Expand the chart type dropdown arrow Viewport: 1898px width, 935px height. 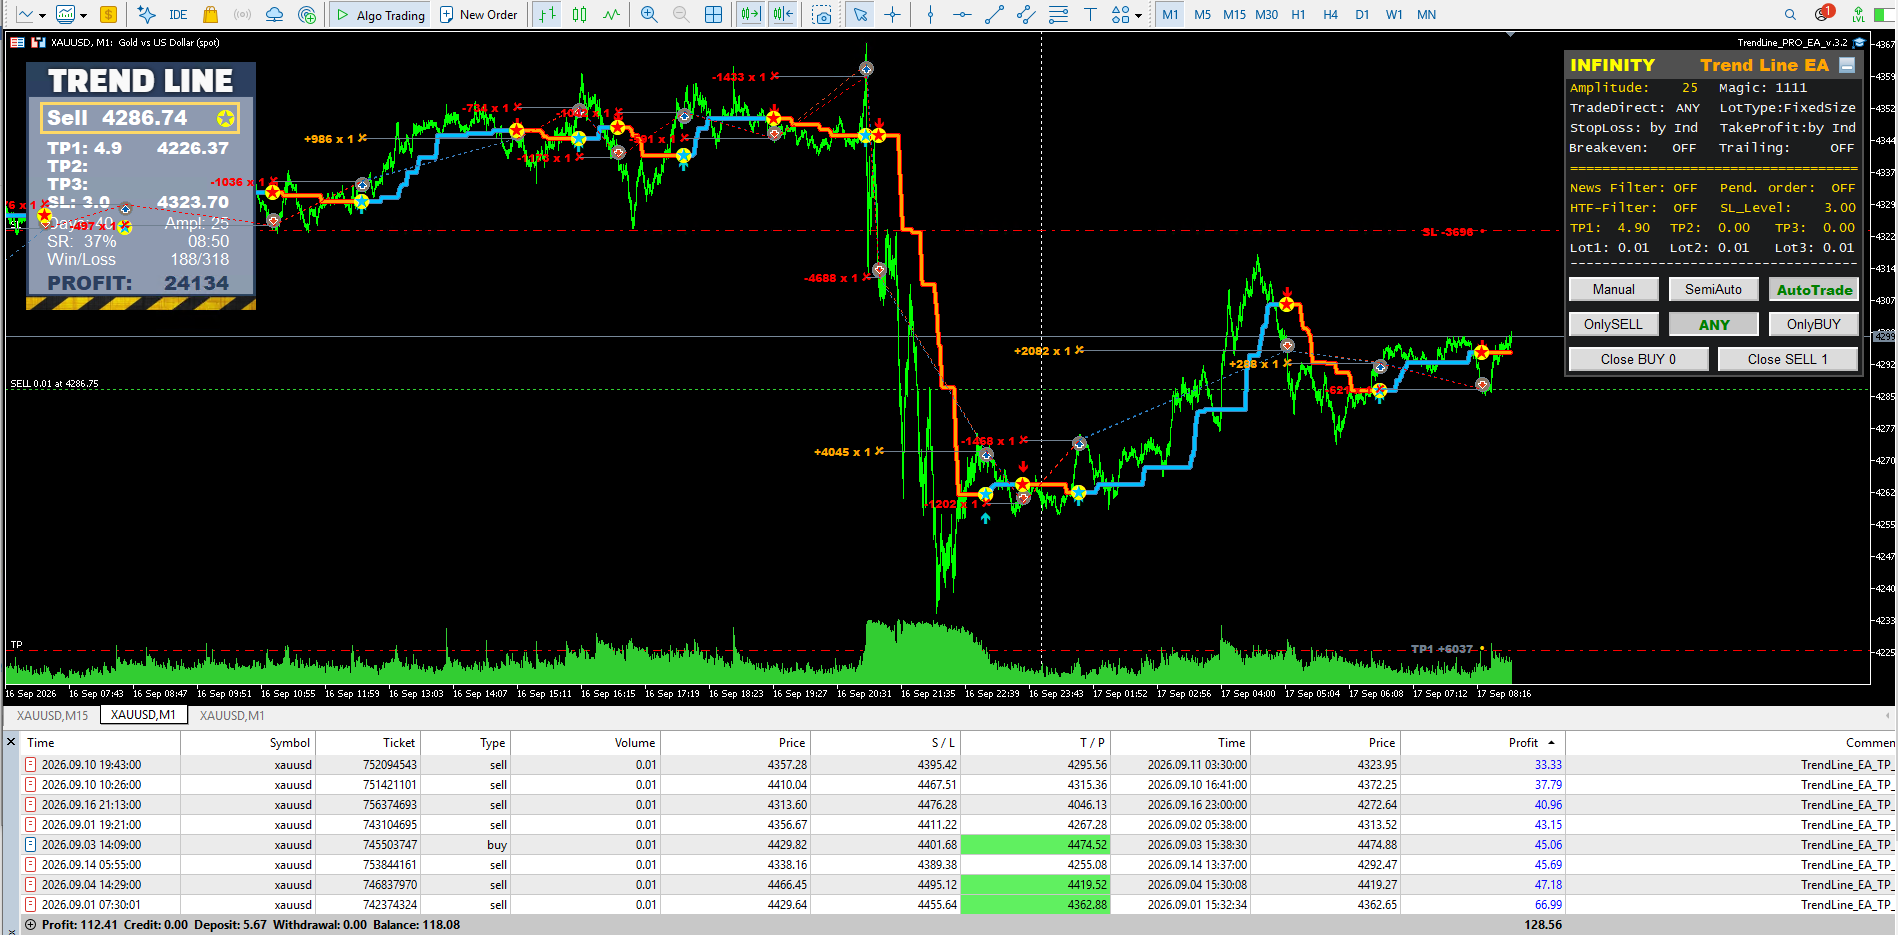42,15
